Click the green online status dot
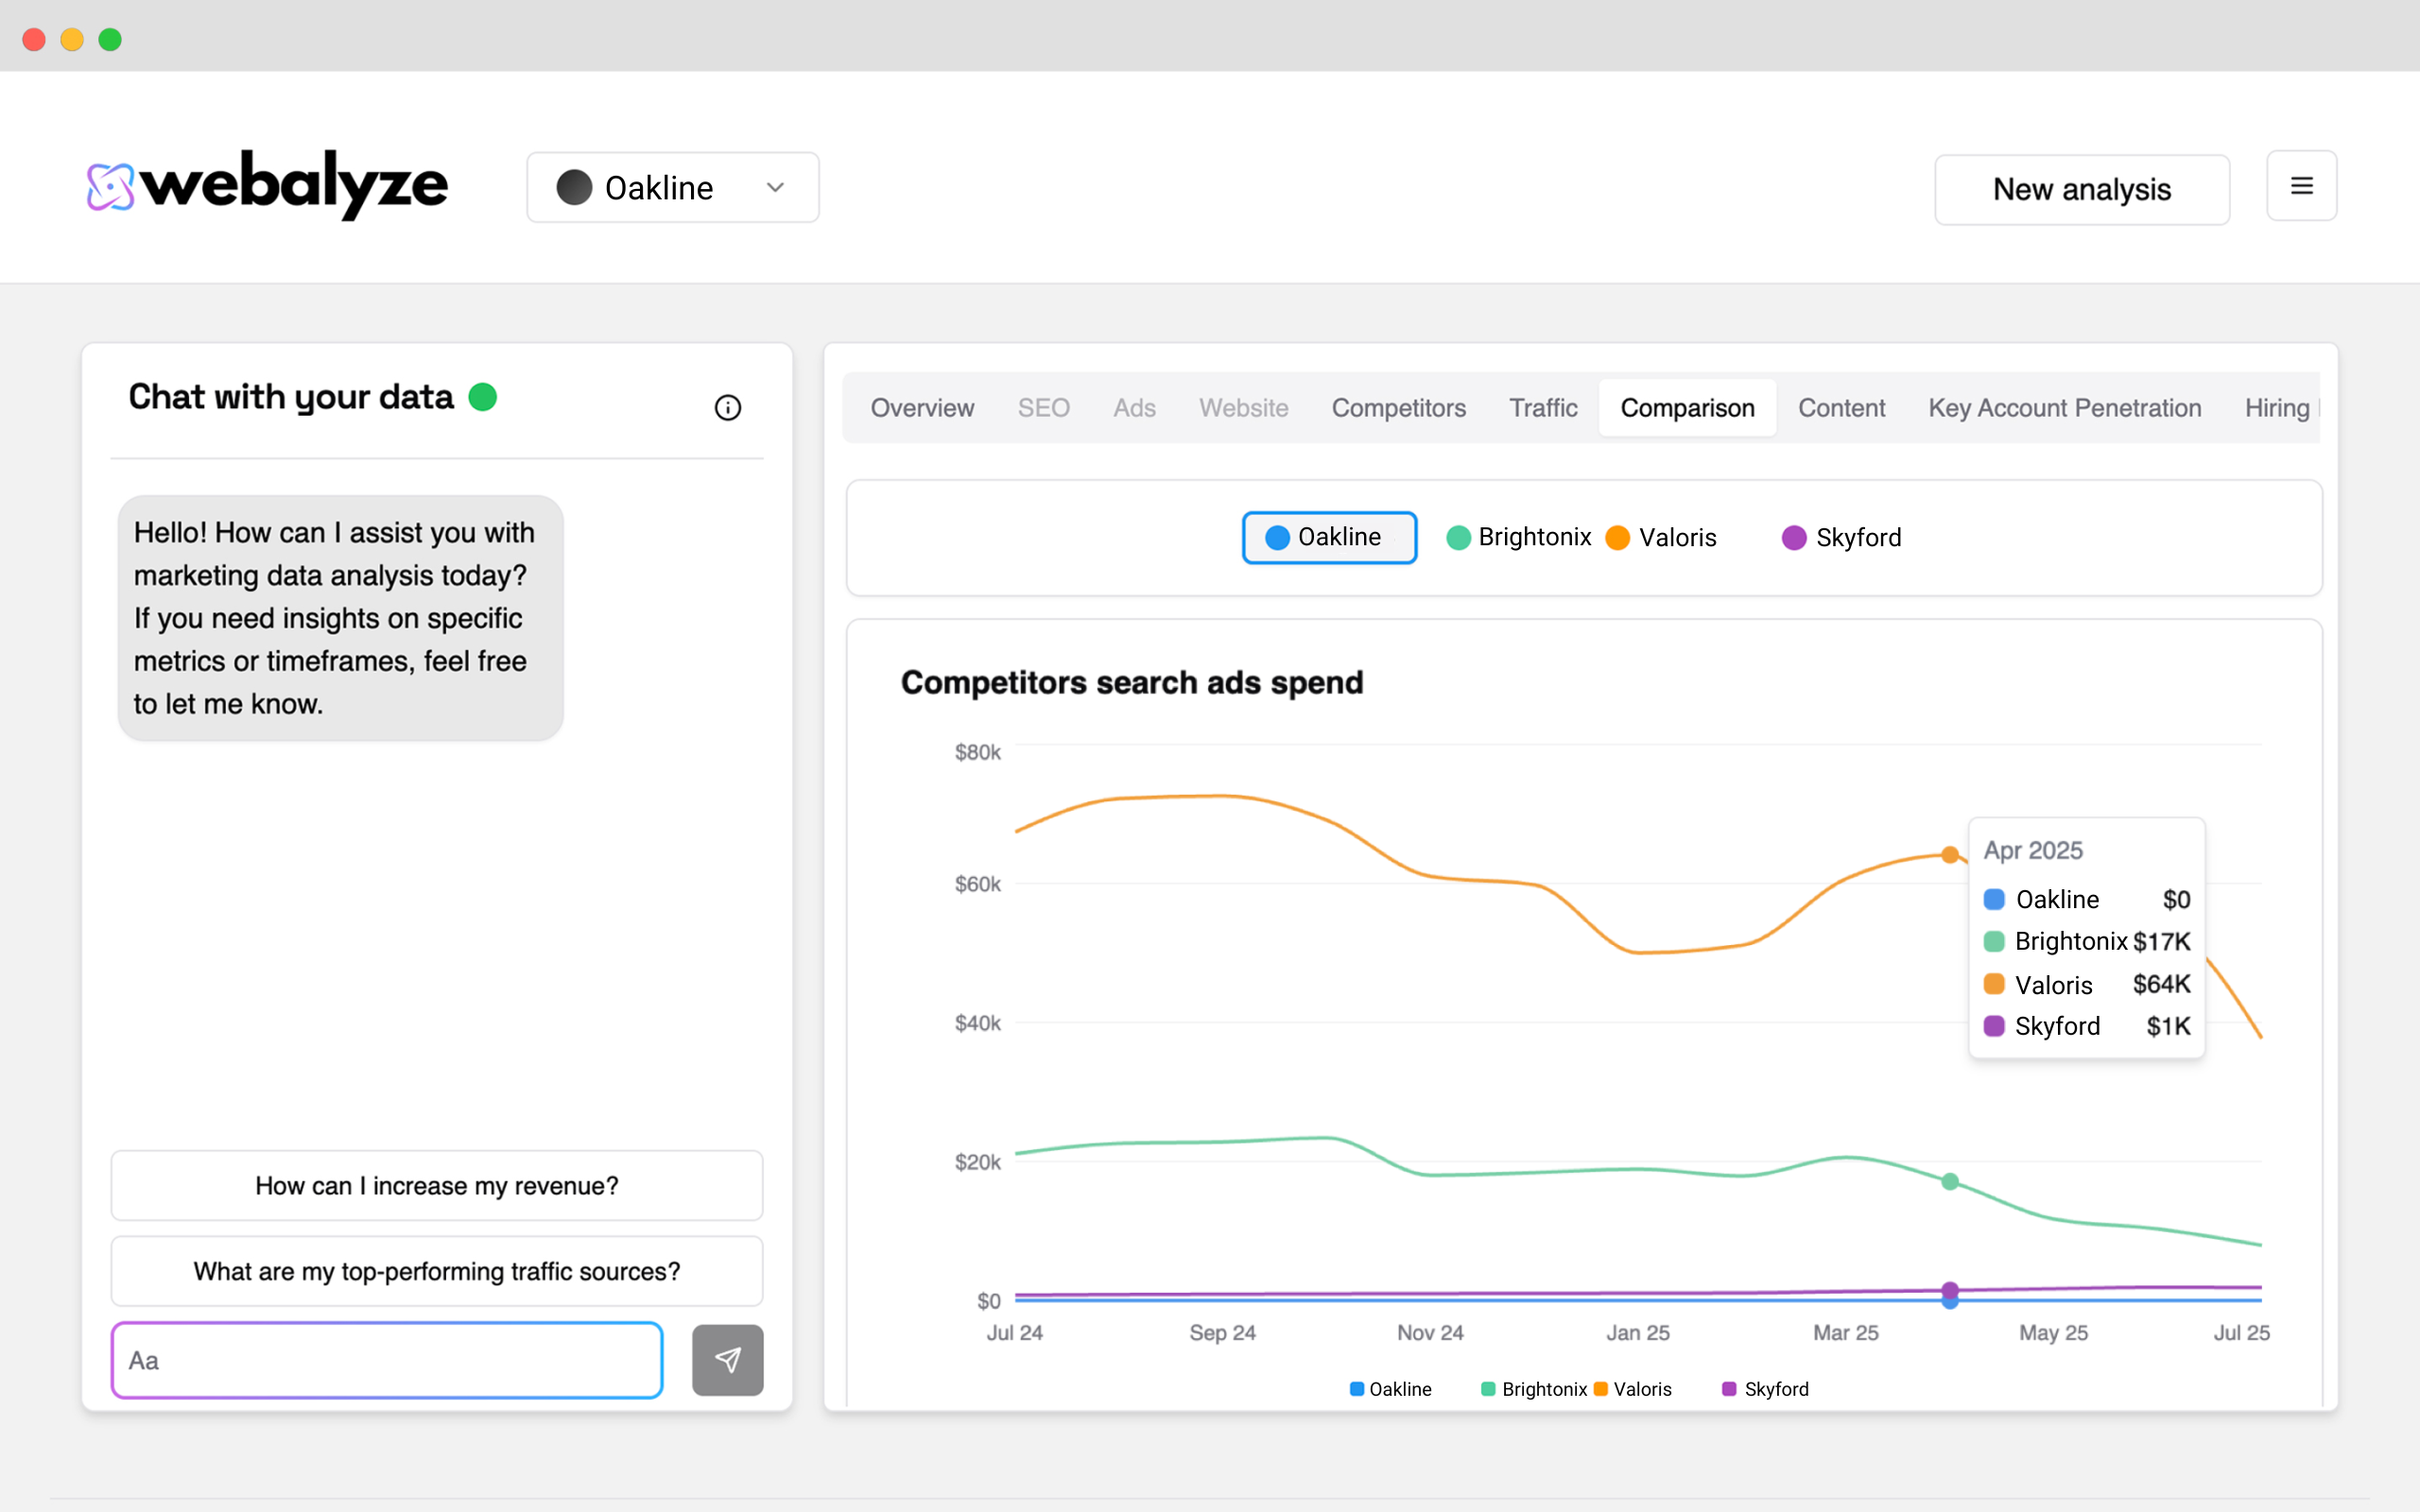The image size is (2420, 1512). (x=483, y=397)
